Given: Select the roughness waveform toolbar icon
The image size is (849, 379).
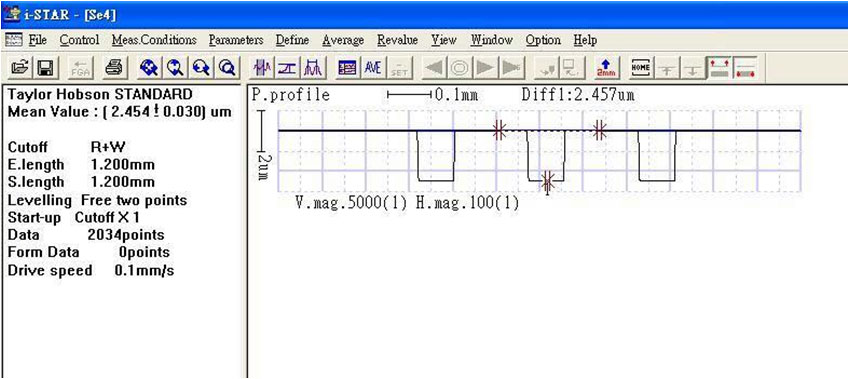Looking at the screenshot, I should pyautogui.click(x=263, y=67).
